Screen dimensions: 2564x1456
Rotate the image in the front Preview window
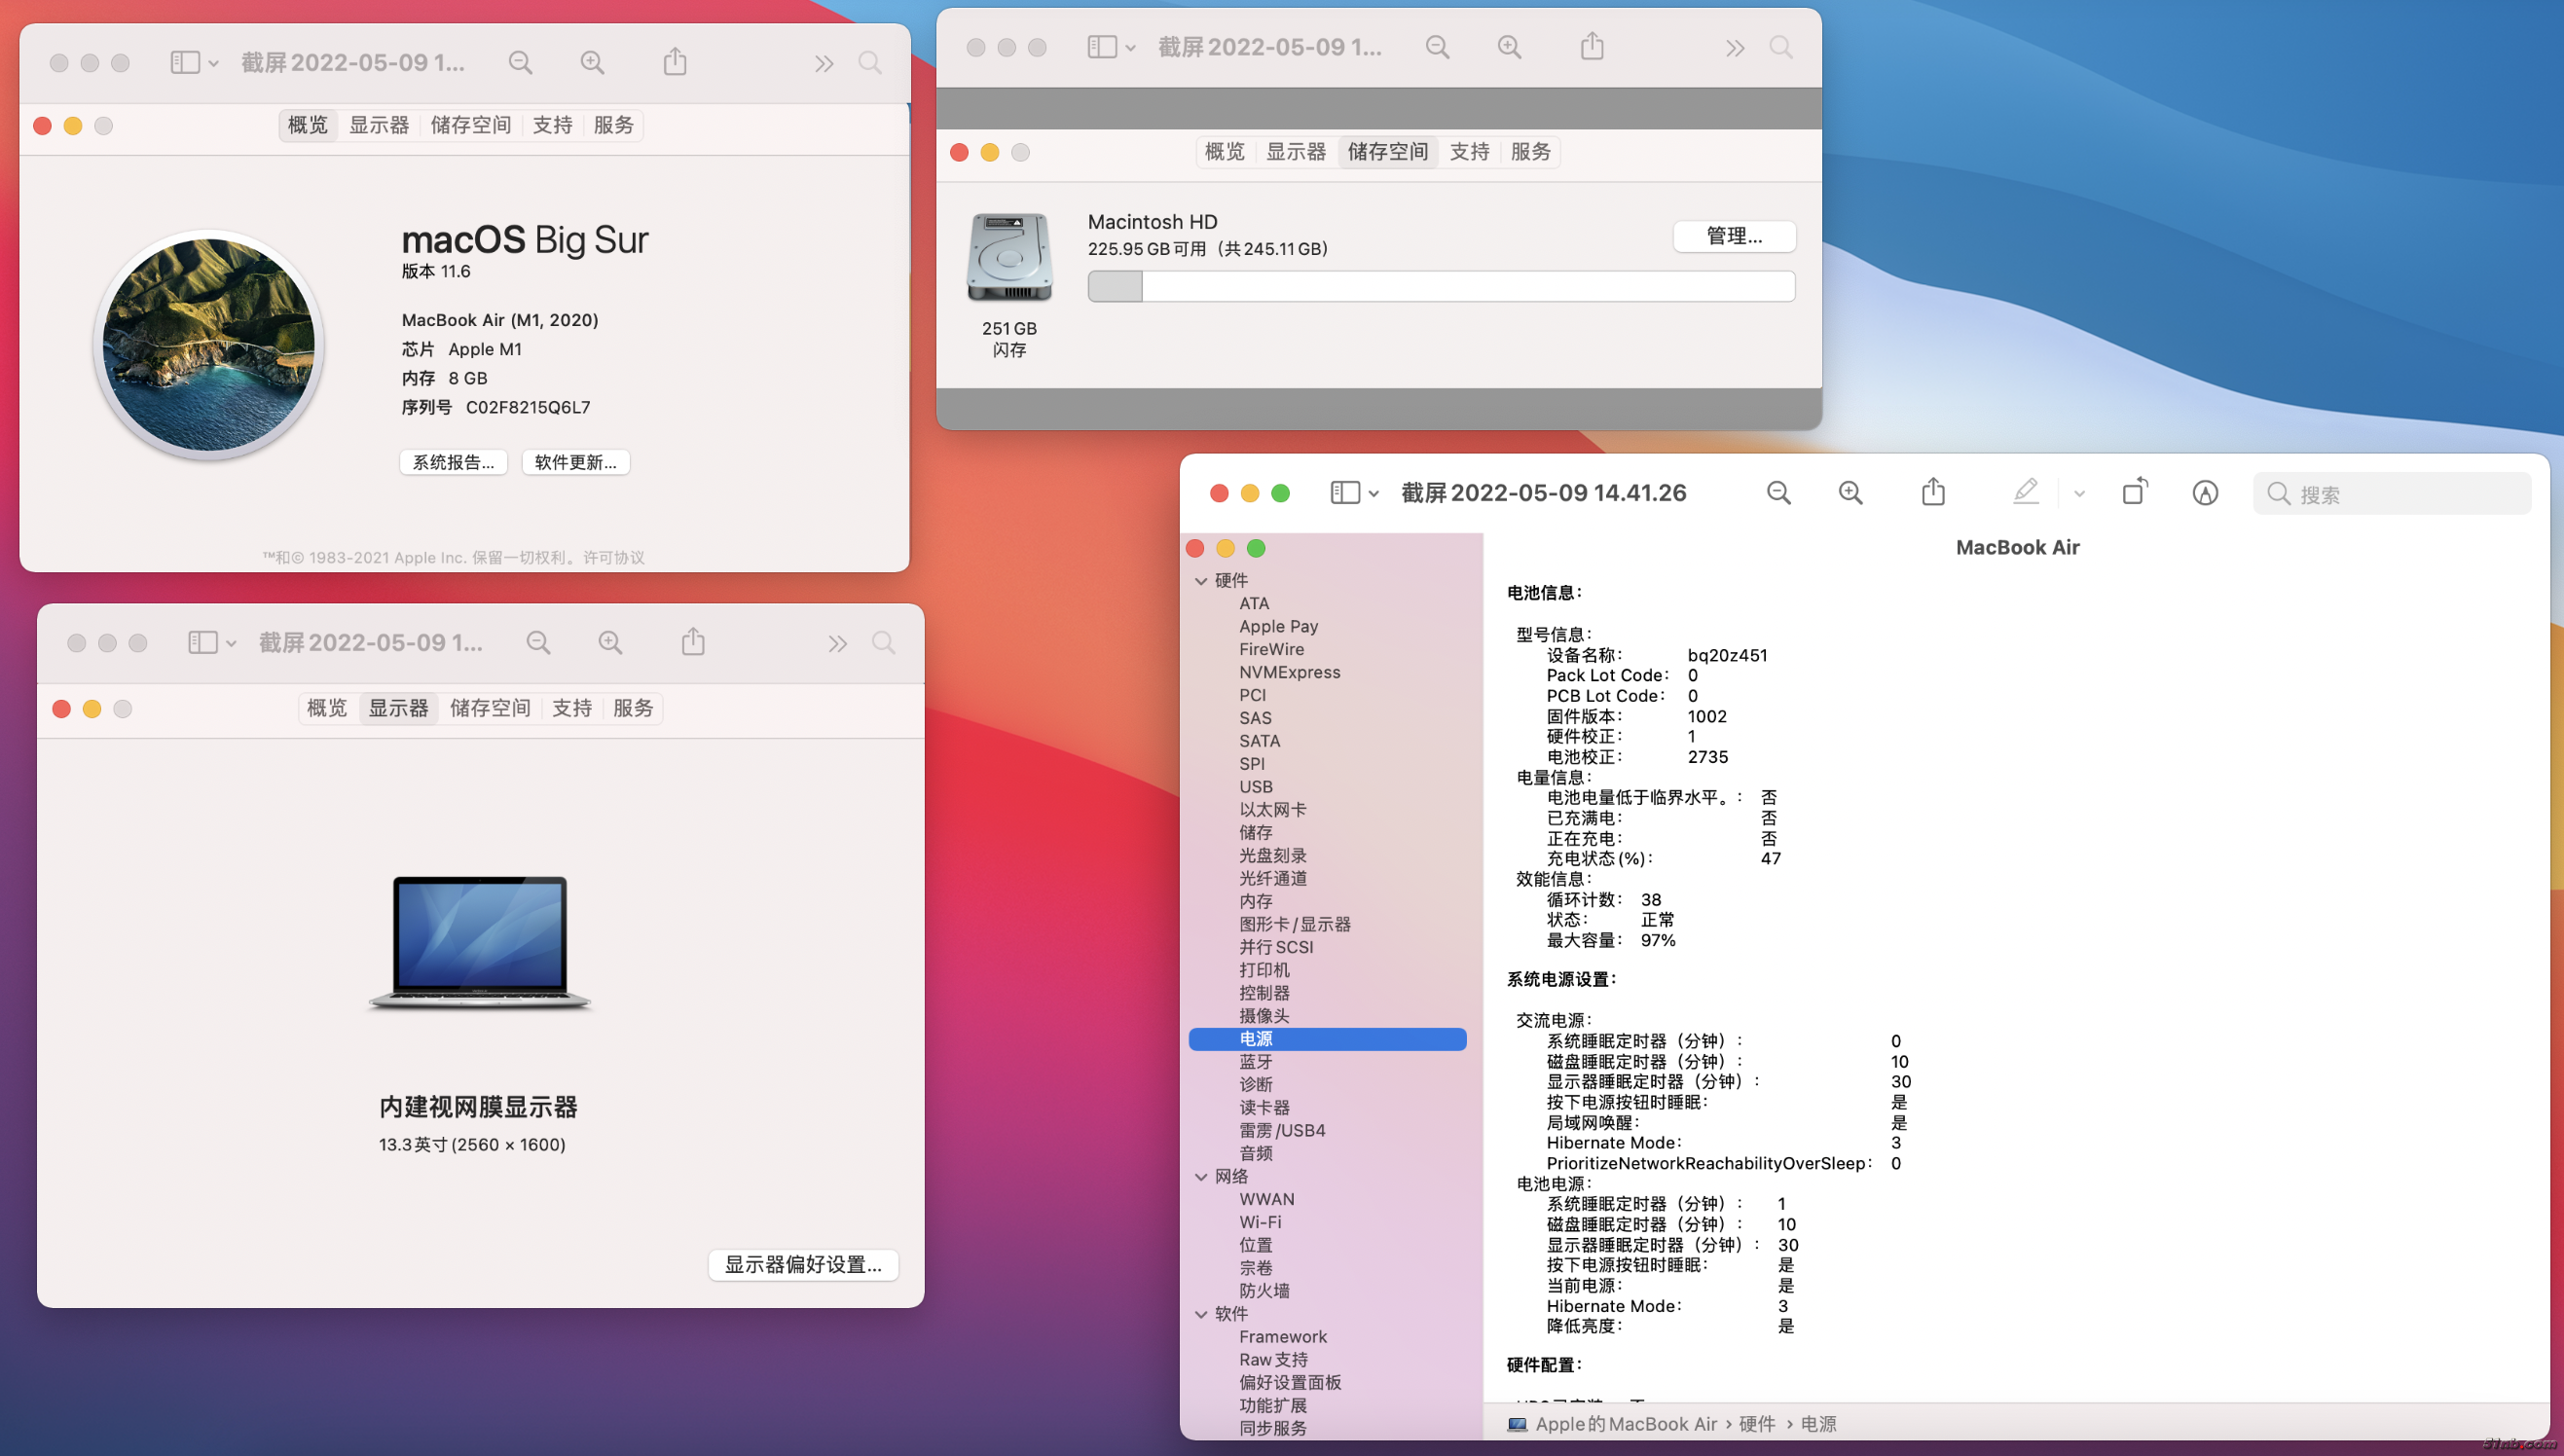[2134, 491]
